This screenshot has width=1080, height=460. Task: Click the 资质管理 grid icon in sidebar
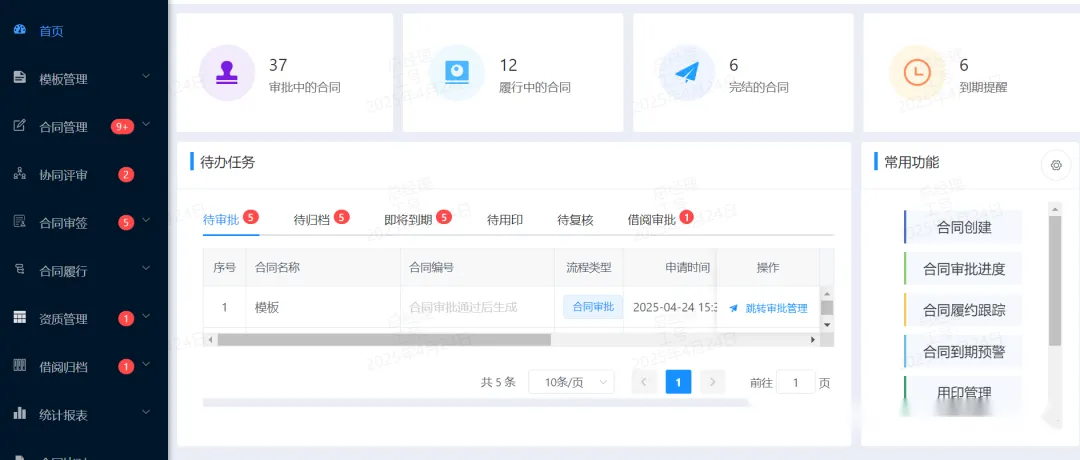point(19,318)
